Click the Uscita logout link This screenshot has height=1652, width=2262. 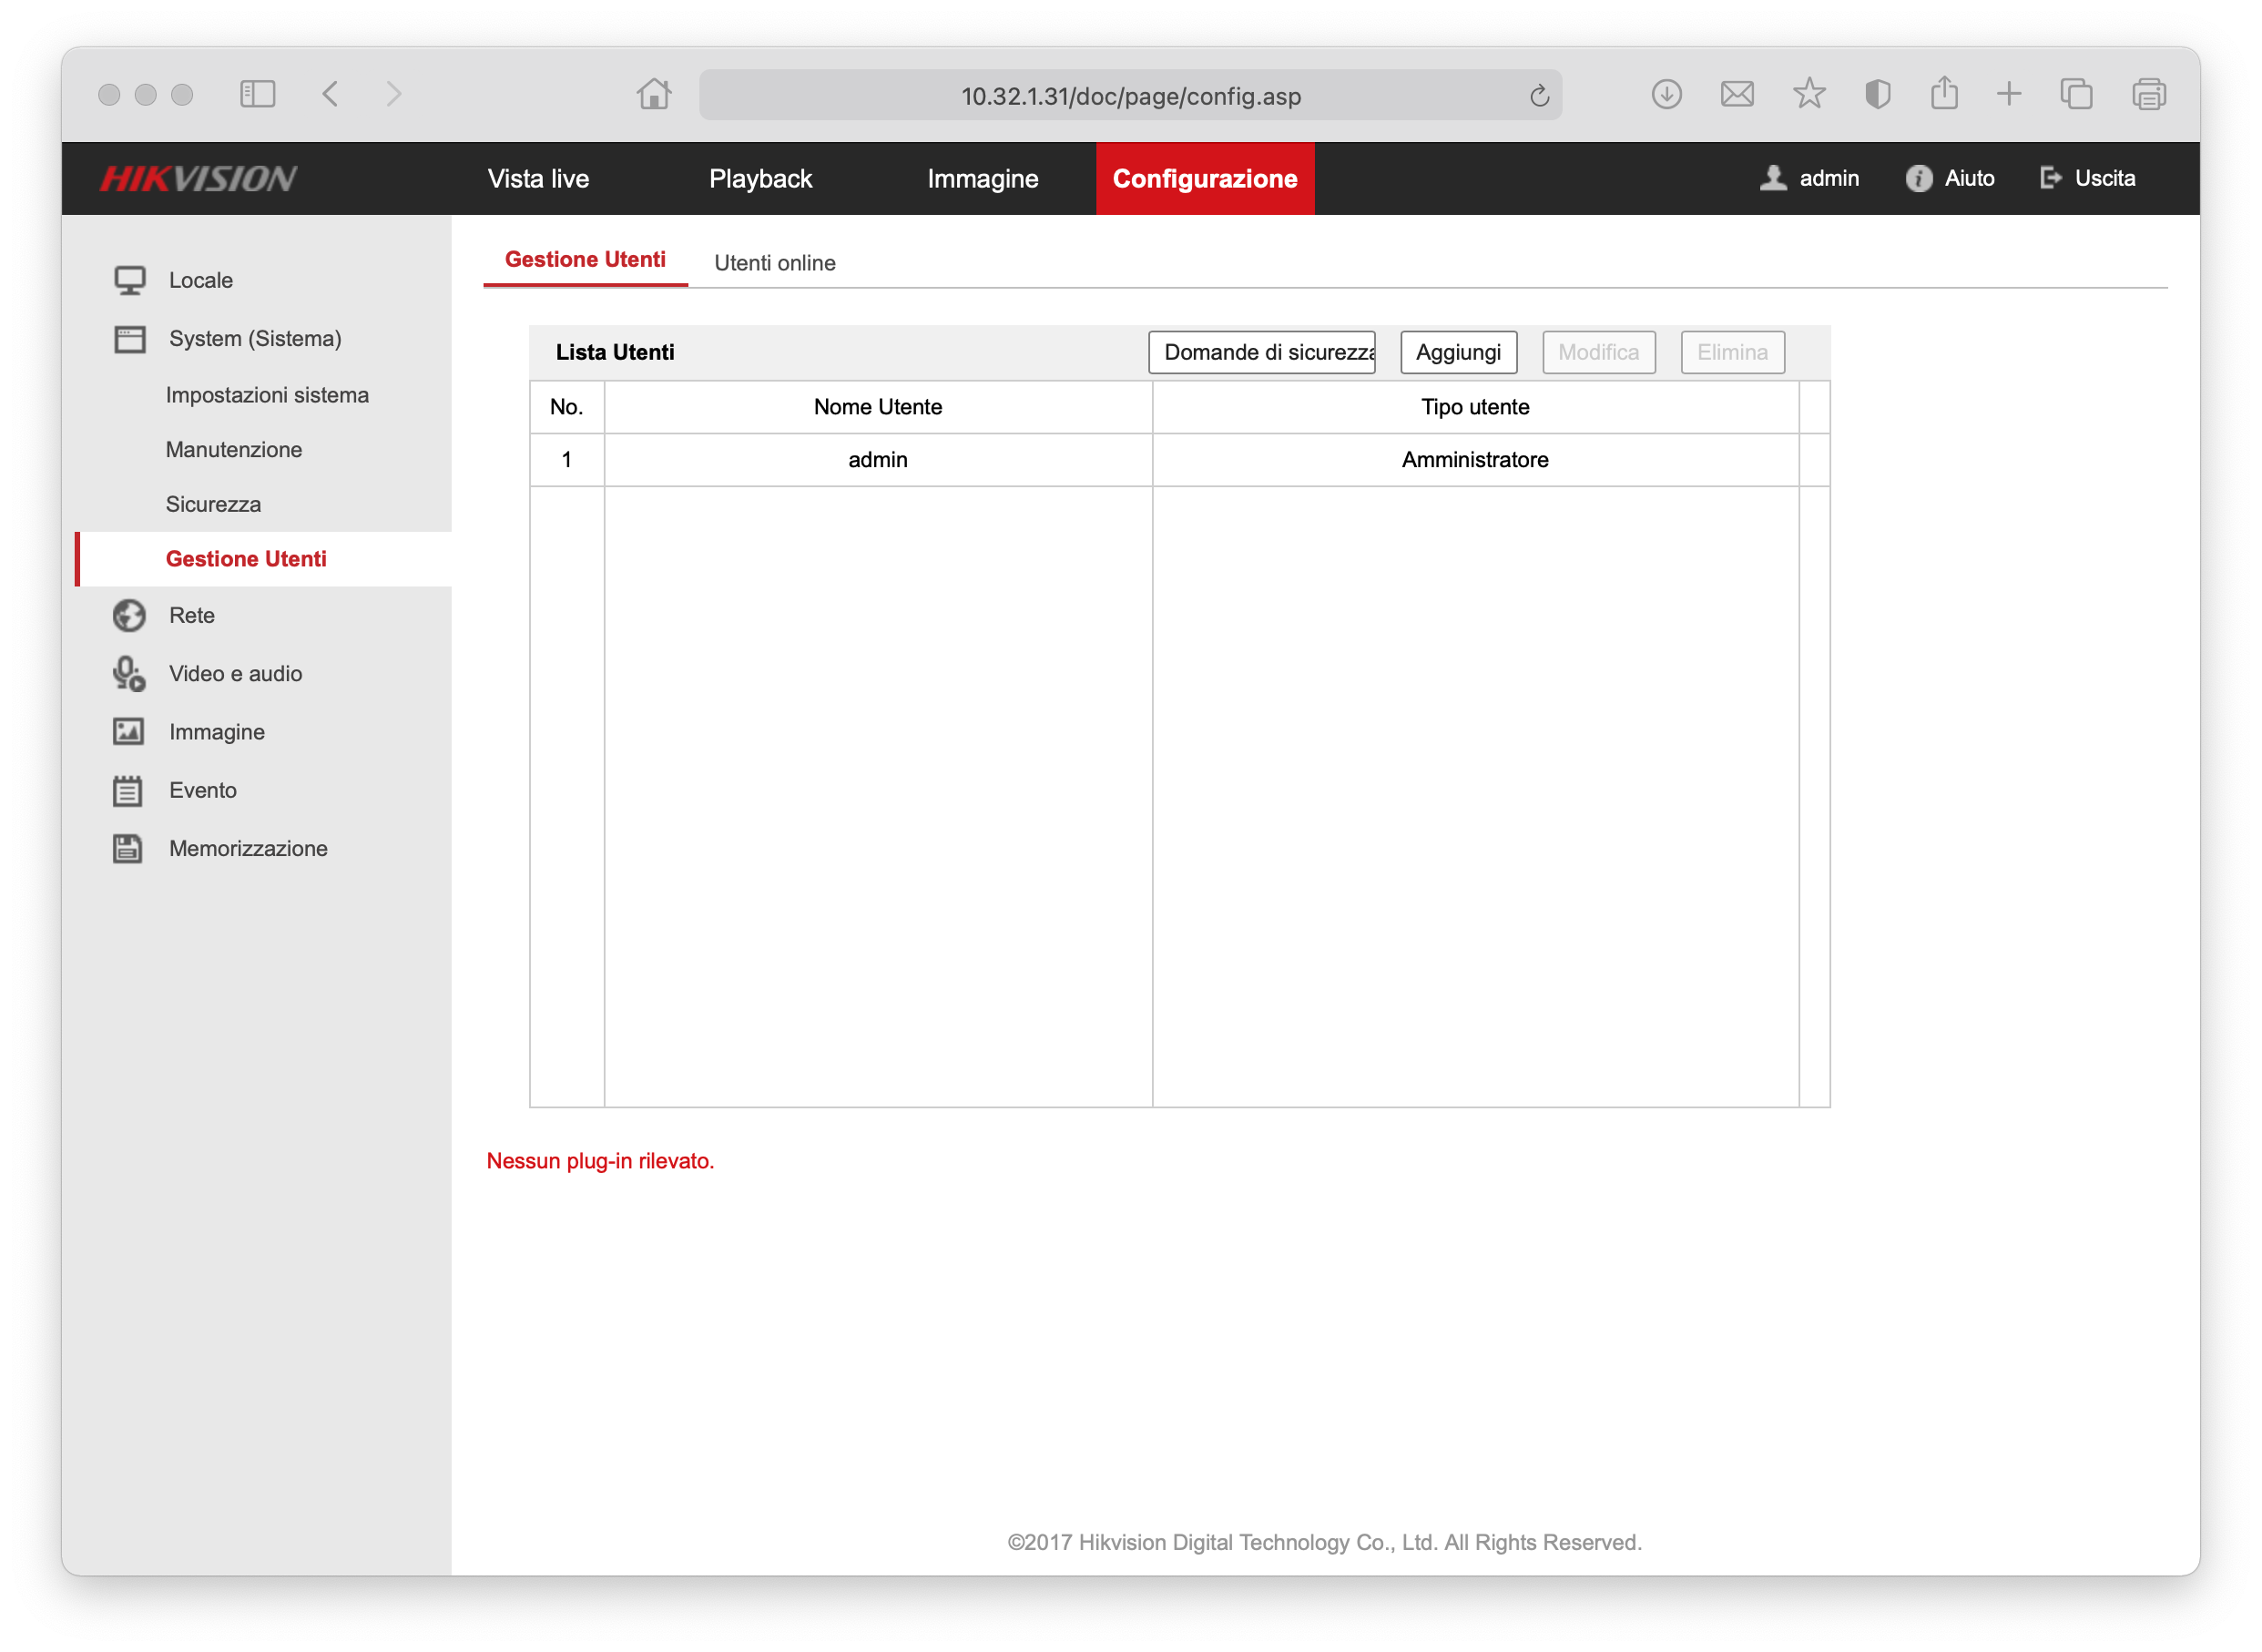2105,178
